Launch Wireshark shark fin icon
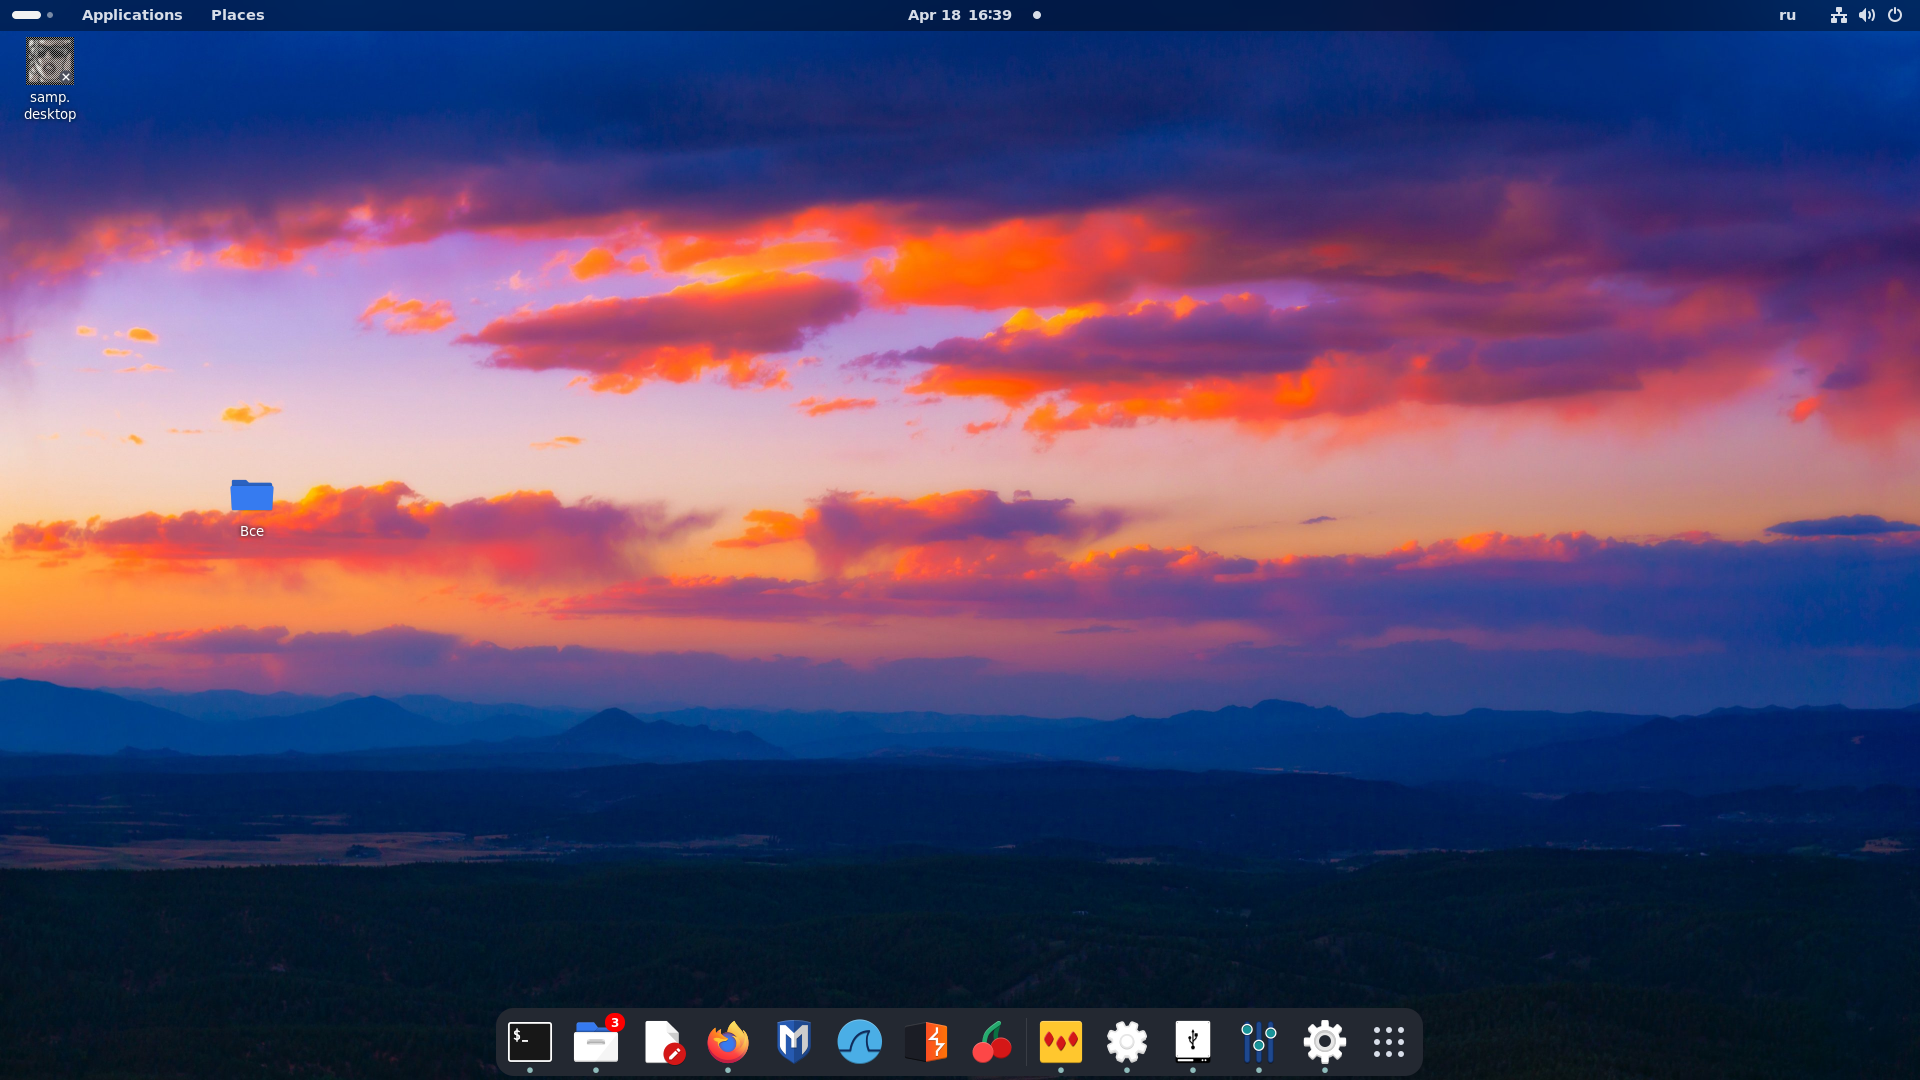Viewport: 1920px width, 1080px height. tap(860, 1042)
